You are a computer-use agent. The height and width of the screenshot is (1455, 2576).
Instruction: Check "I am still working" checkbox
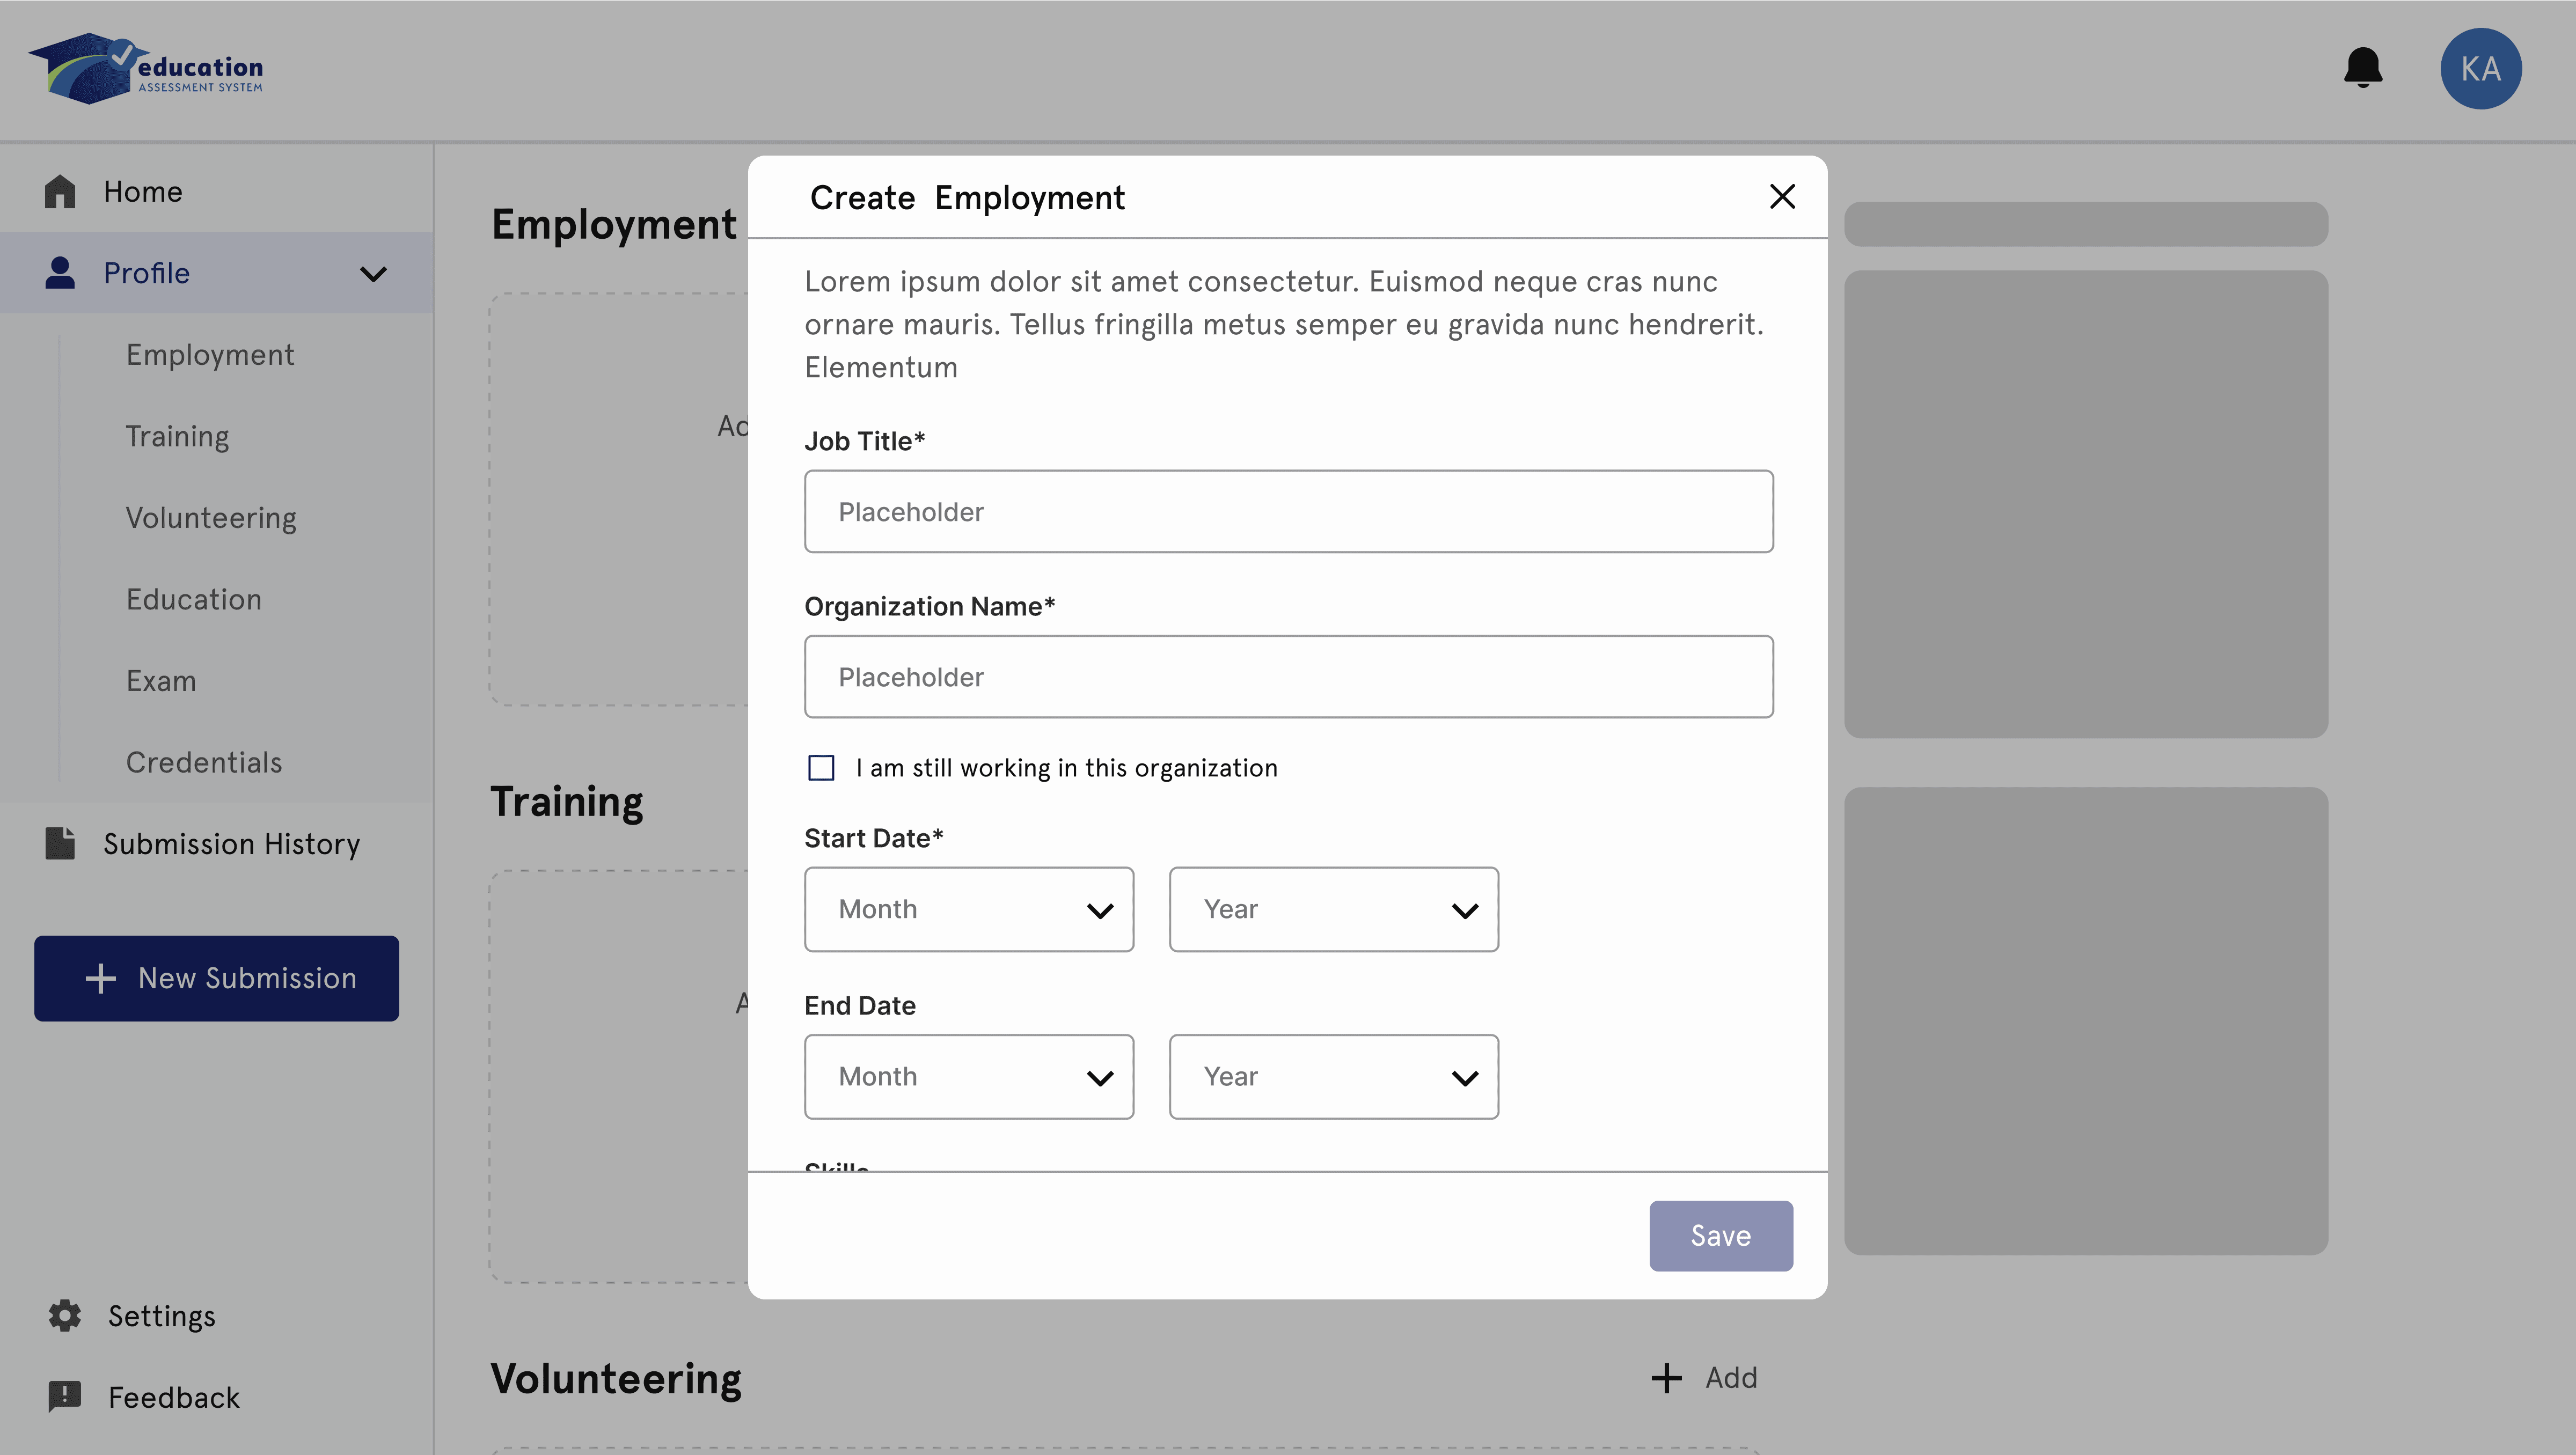[x=821, y=768]
